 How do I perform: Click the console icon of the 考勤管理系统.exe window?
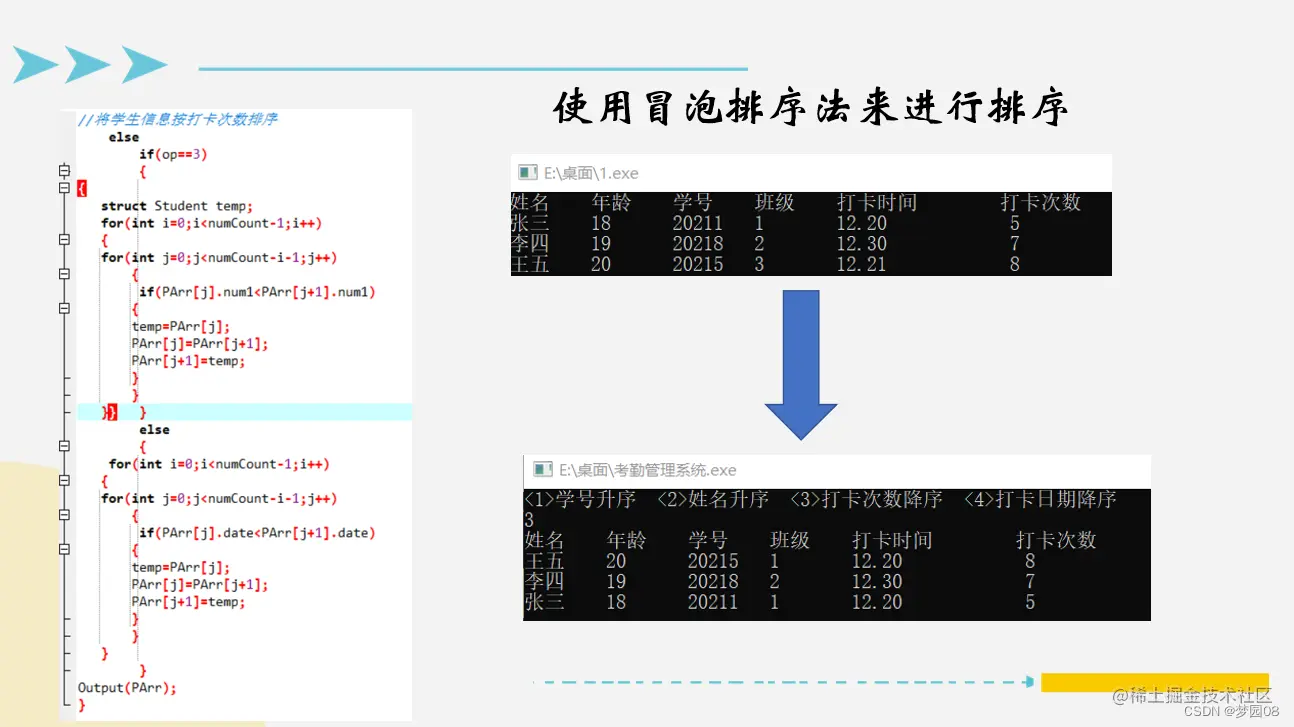tap(543, 470)
